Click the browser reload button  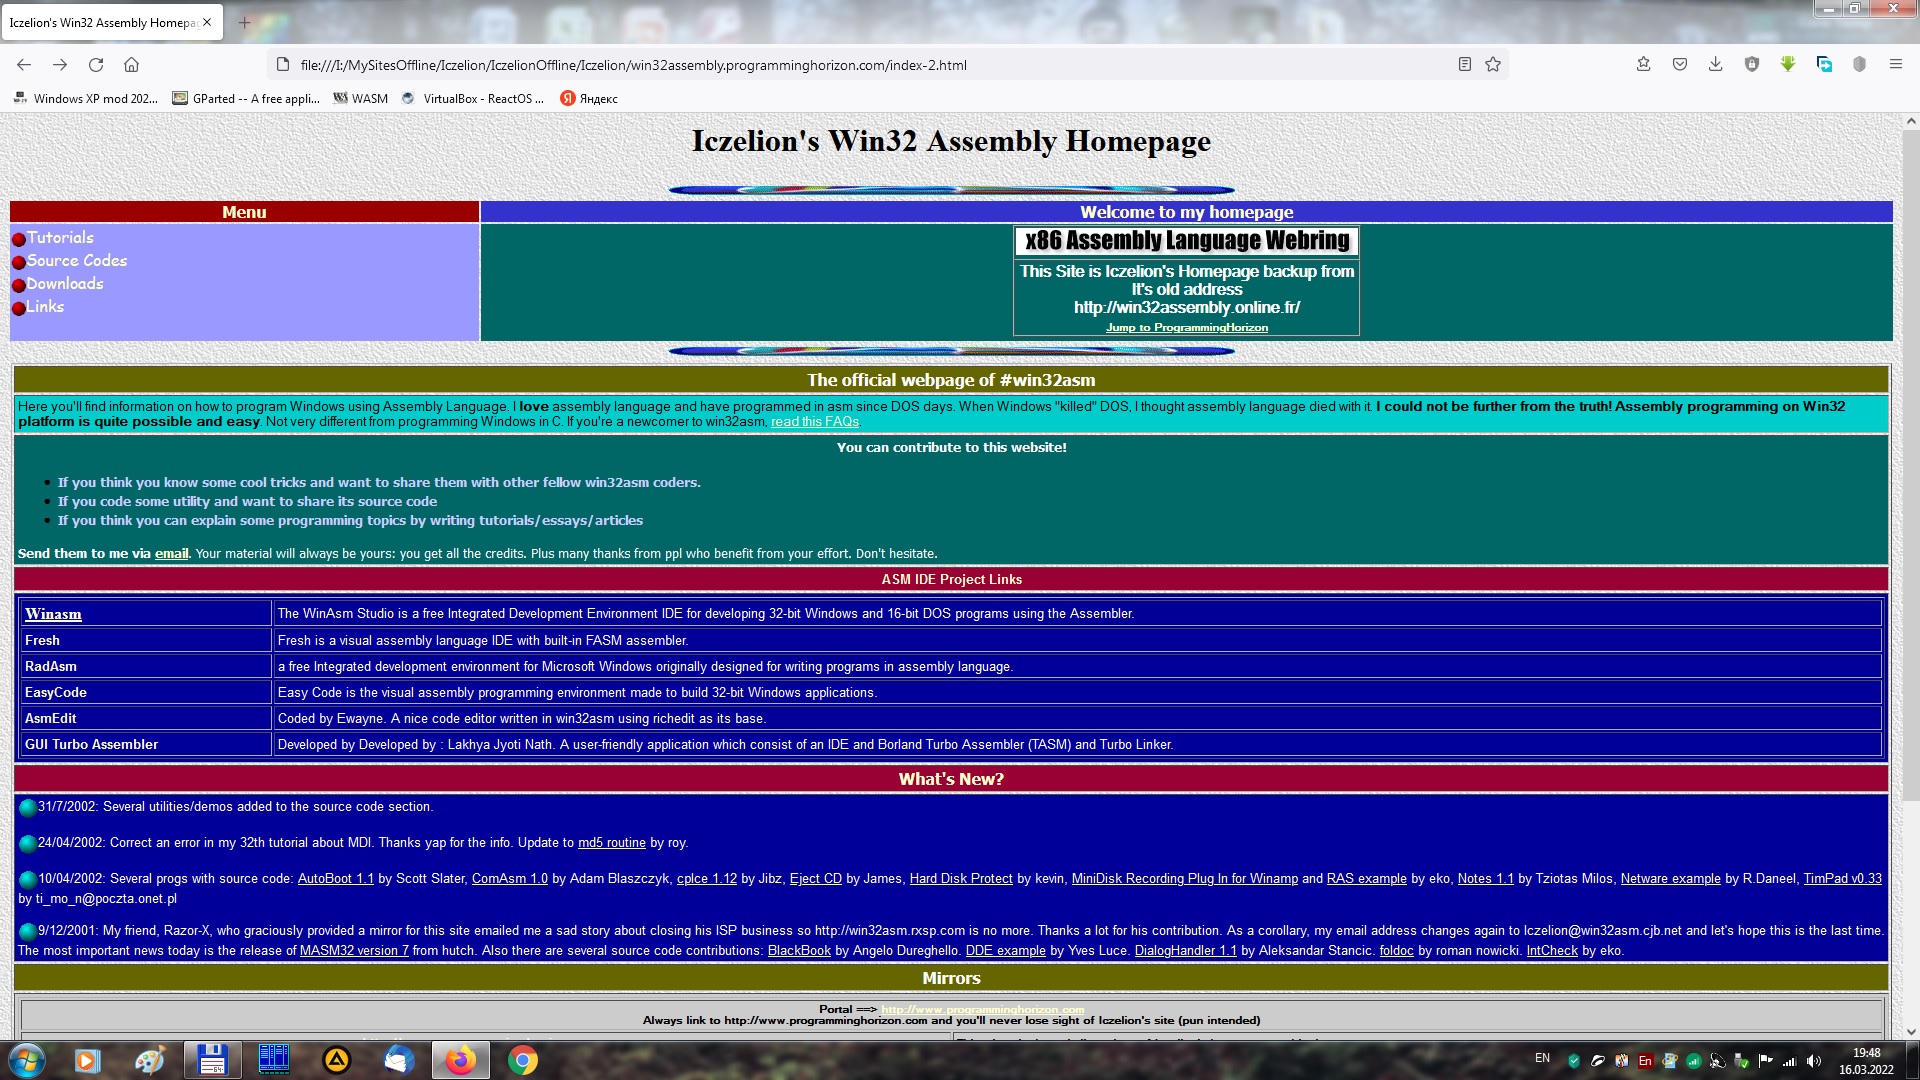(x=96, y=65)
